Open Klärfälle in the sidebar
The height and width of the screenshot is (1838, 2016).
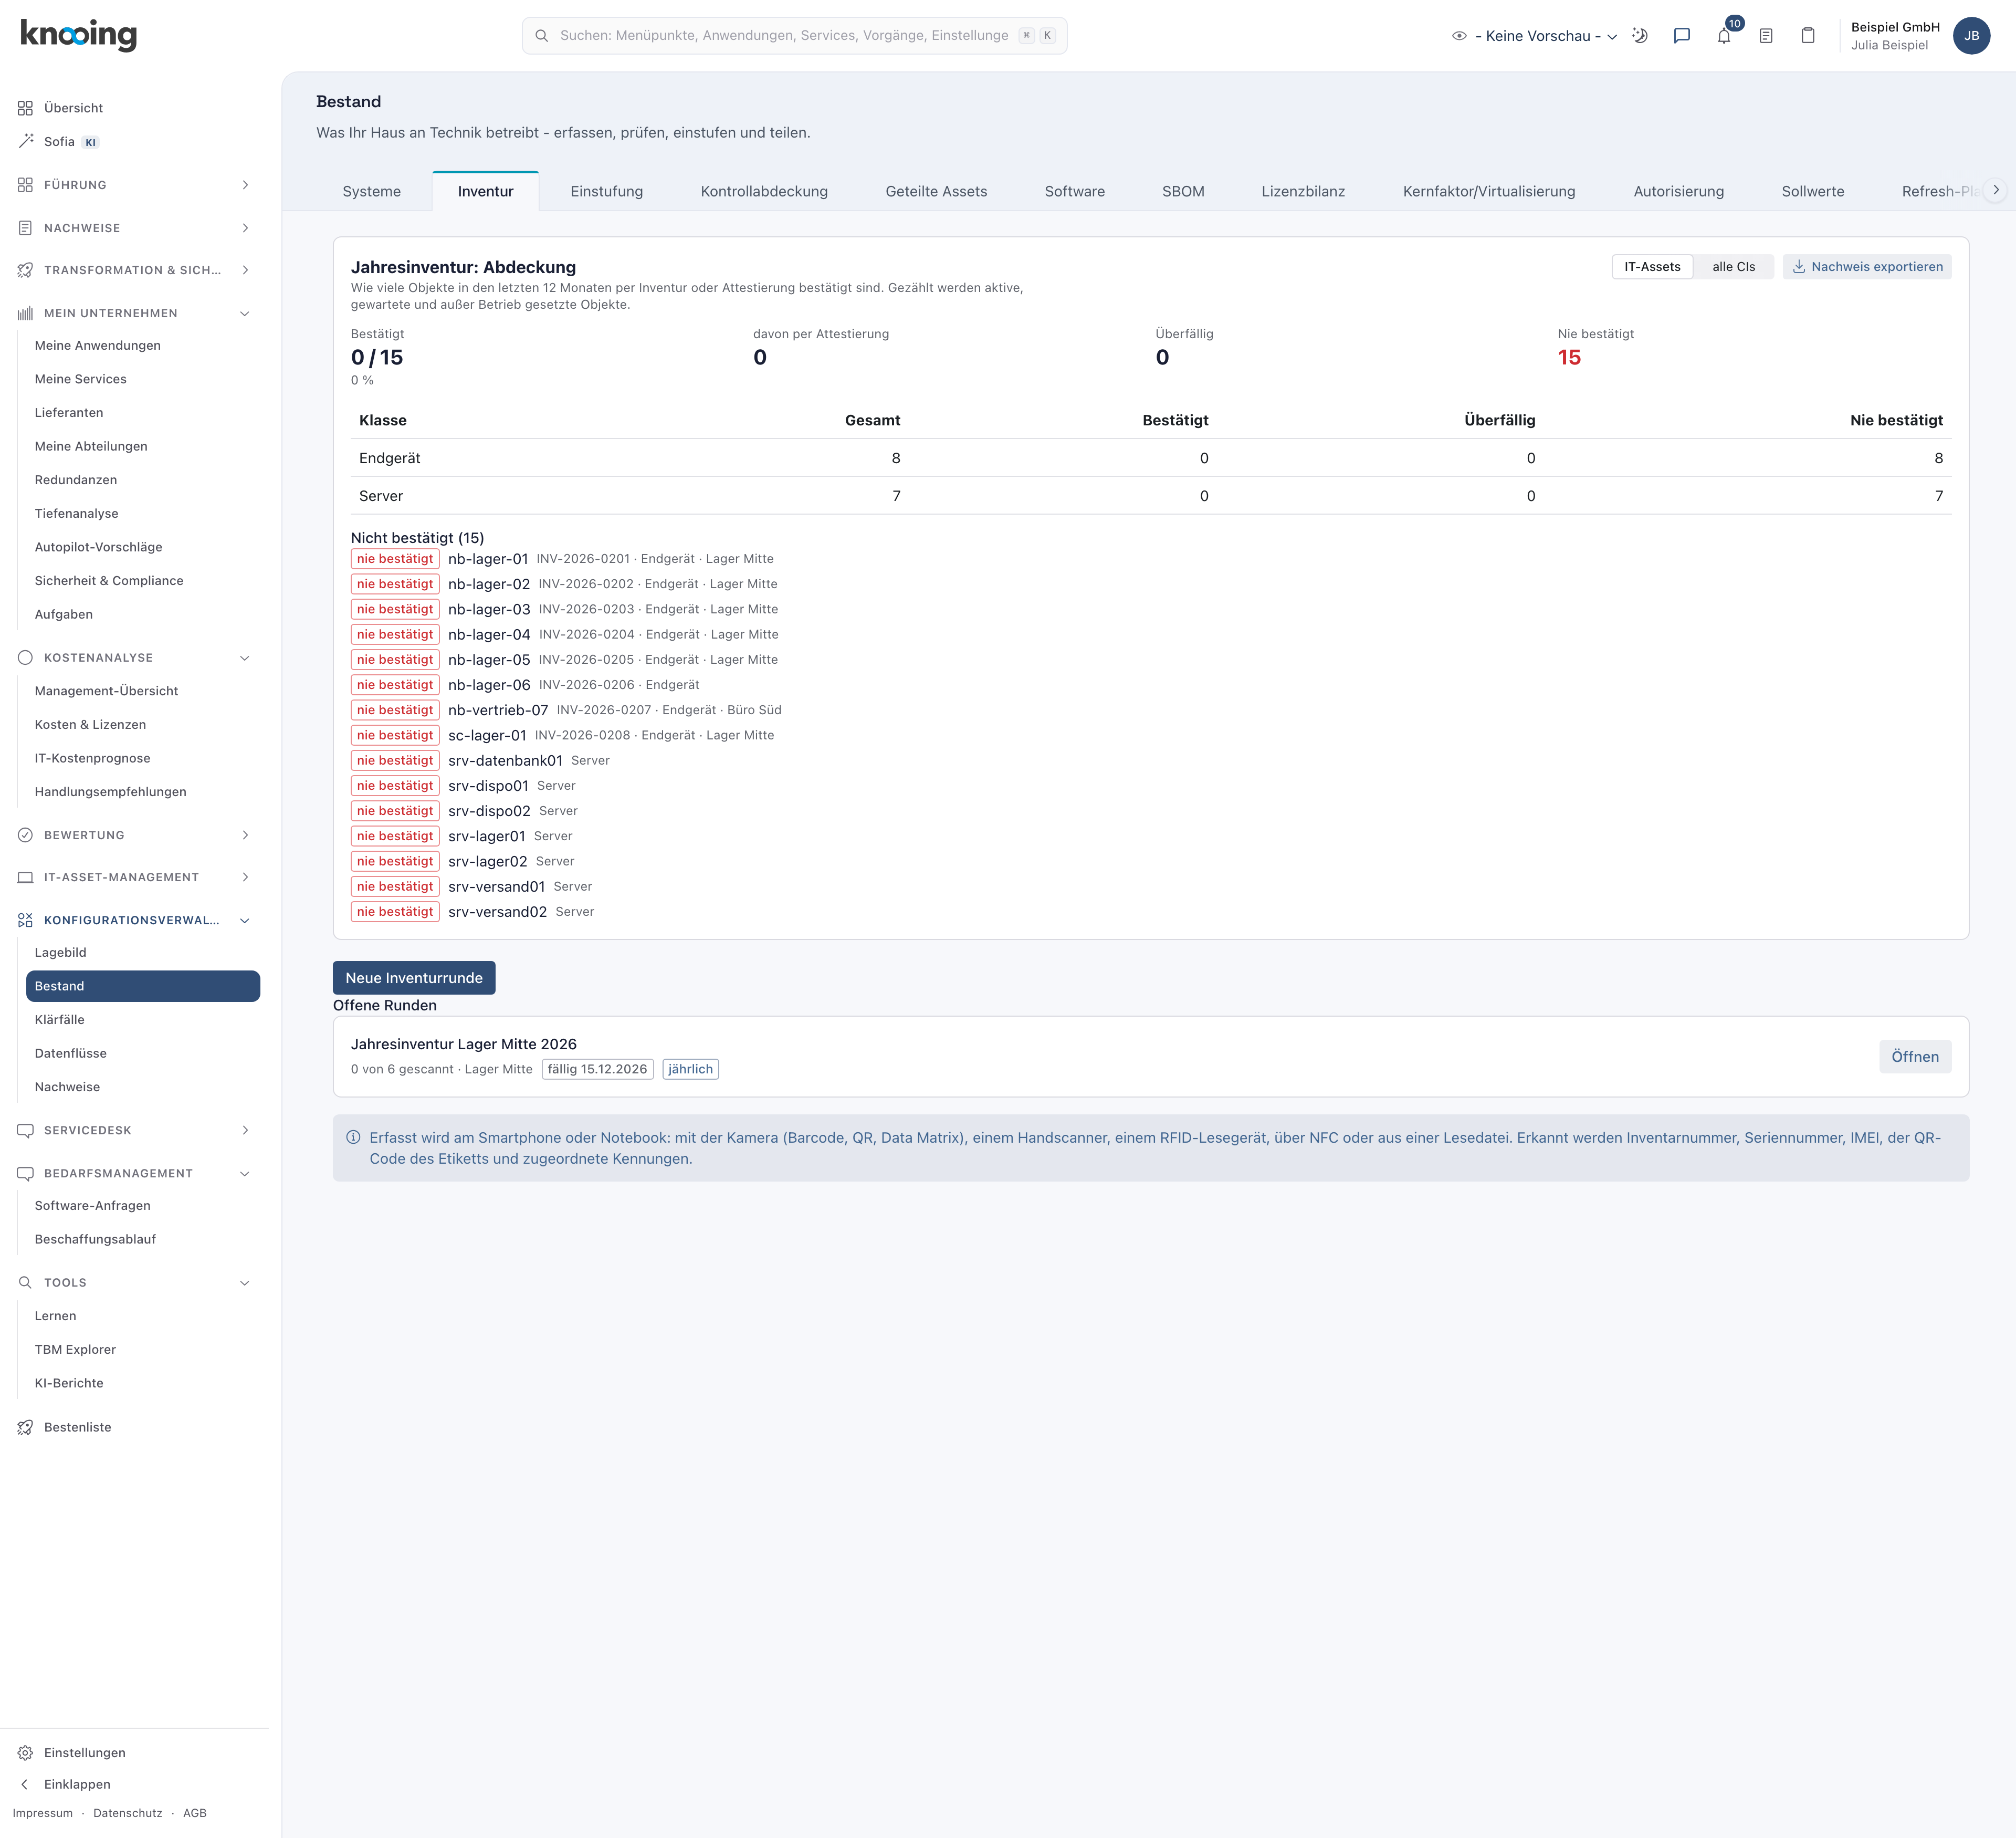click(142, 1020)
